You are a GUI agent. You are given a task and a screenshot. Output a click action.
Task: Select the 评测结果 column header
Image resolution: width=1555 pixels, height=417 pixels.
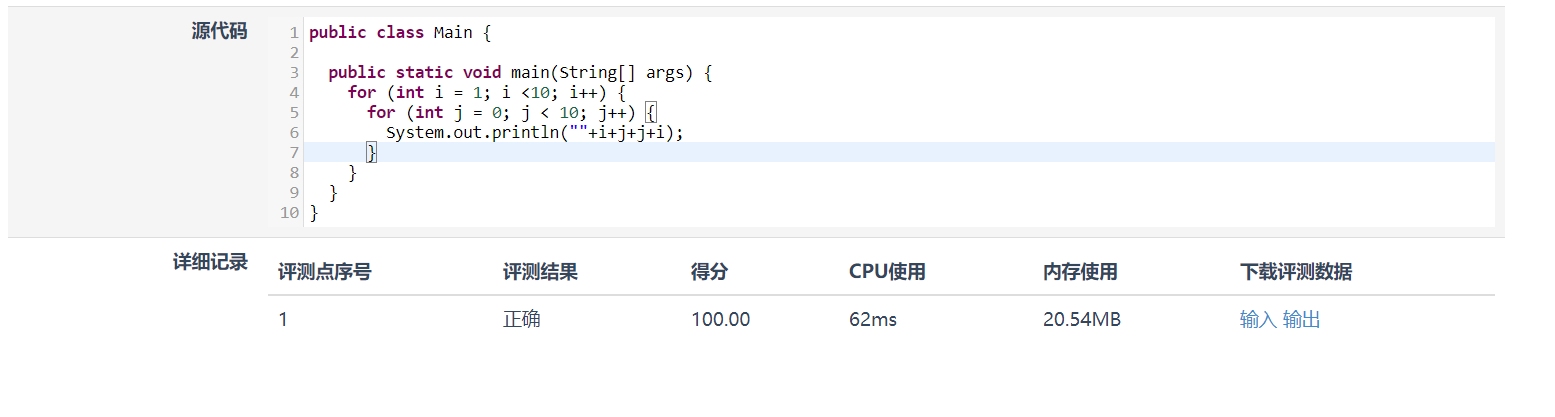[540, 272]
